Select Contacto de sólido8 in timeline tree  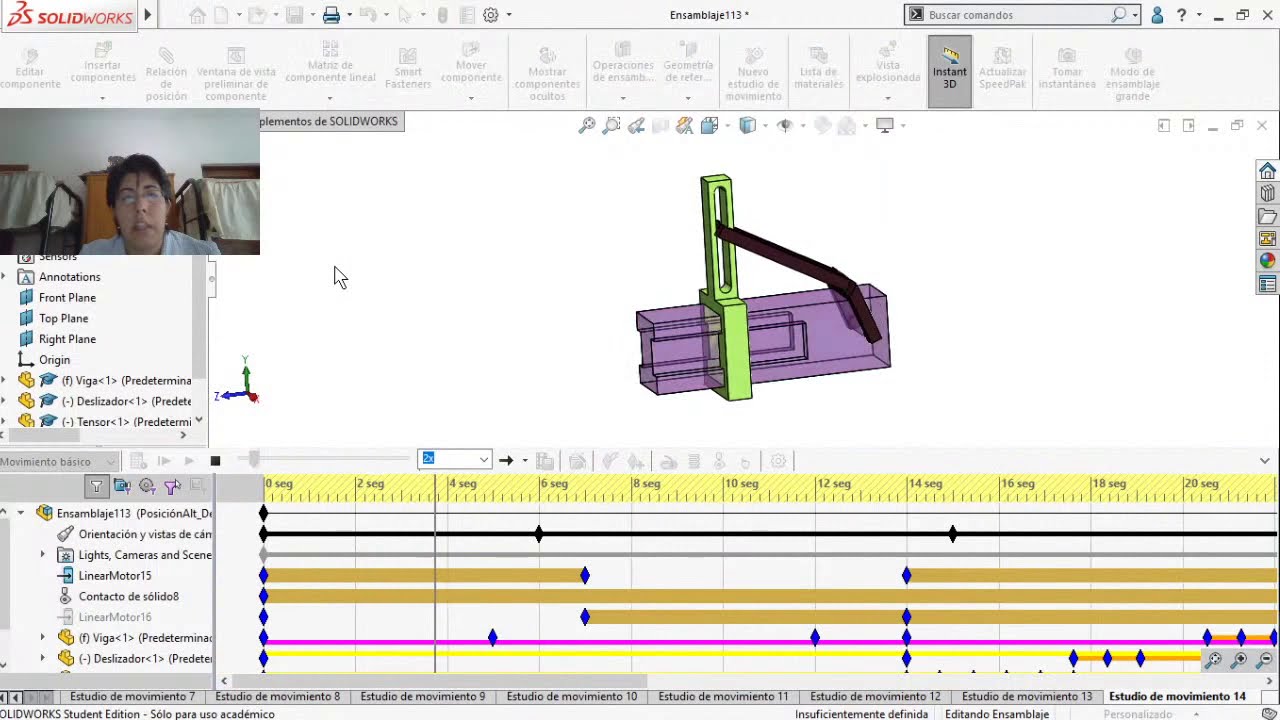[128, 596]
